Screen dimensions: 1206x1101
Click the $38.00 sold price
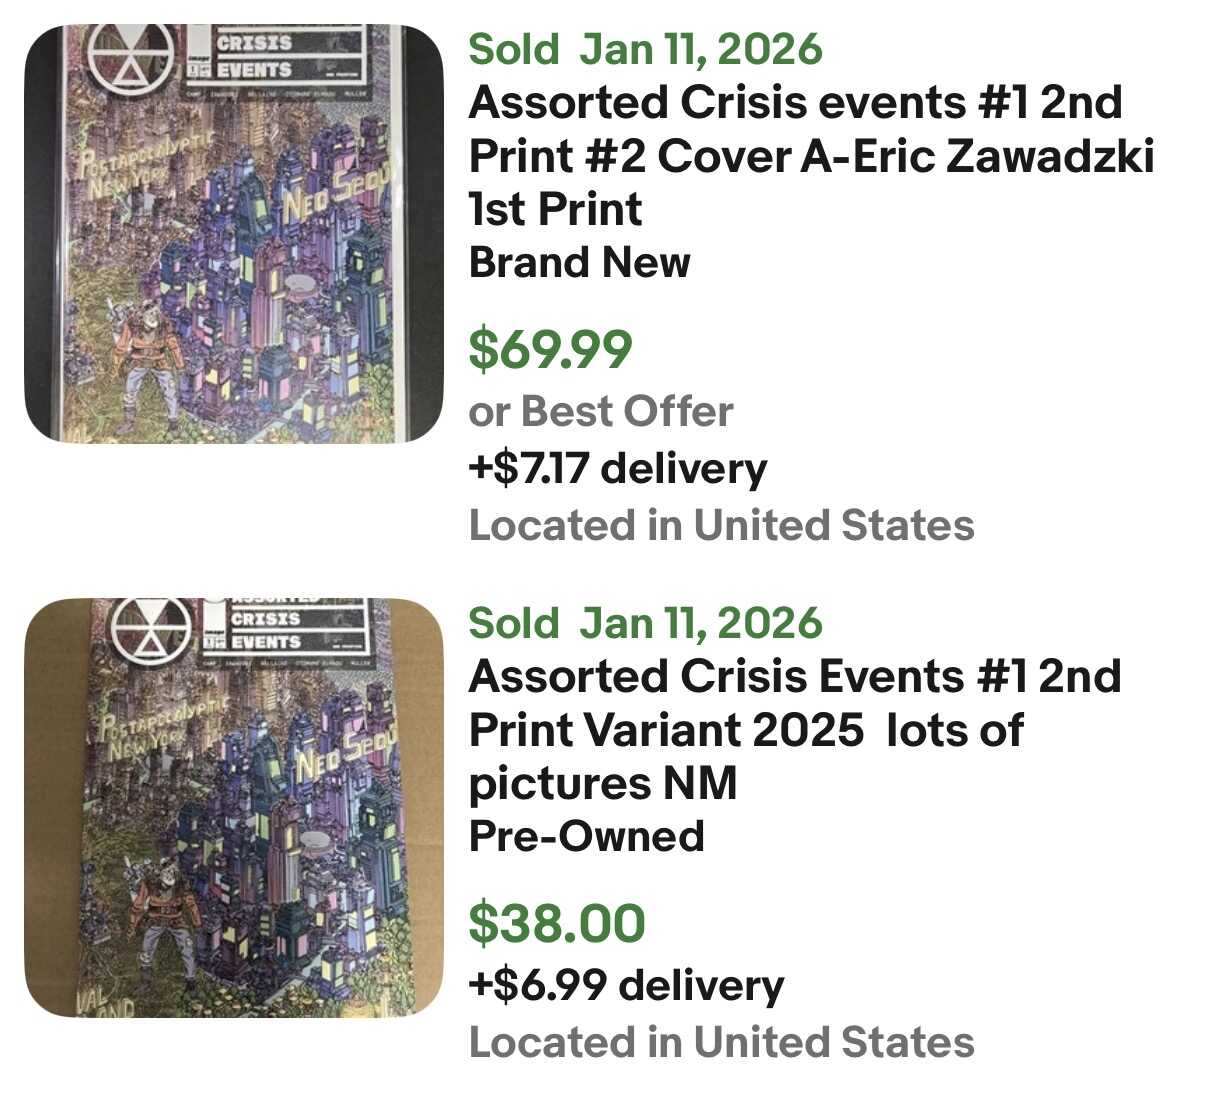pos(557,923)
